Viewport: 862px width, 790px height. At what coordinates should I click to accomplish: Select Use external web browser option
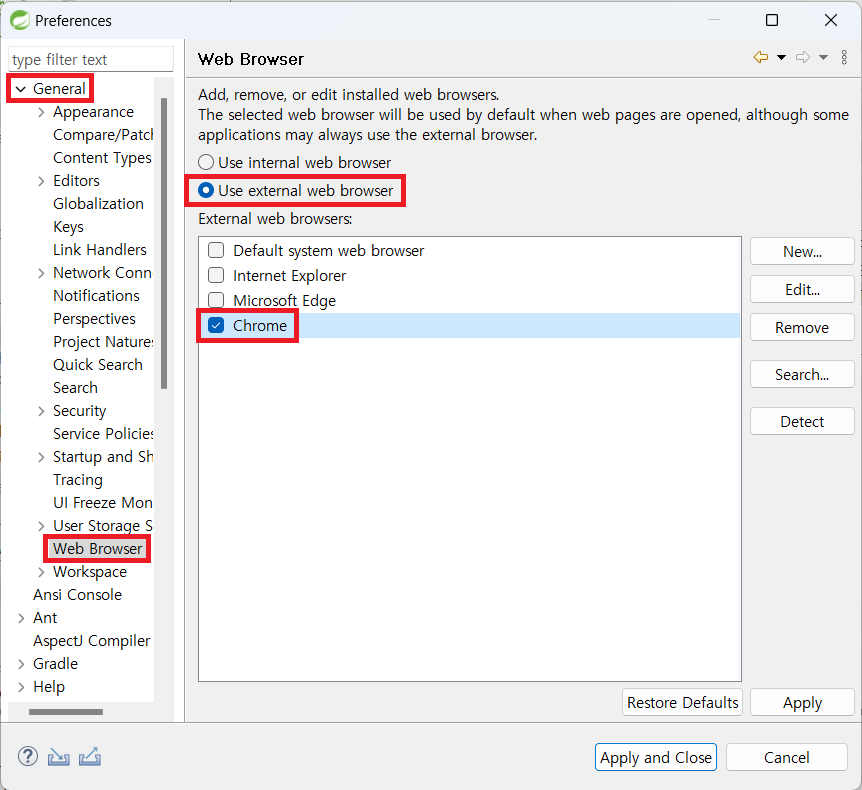click(295, 191)
